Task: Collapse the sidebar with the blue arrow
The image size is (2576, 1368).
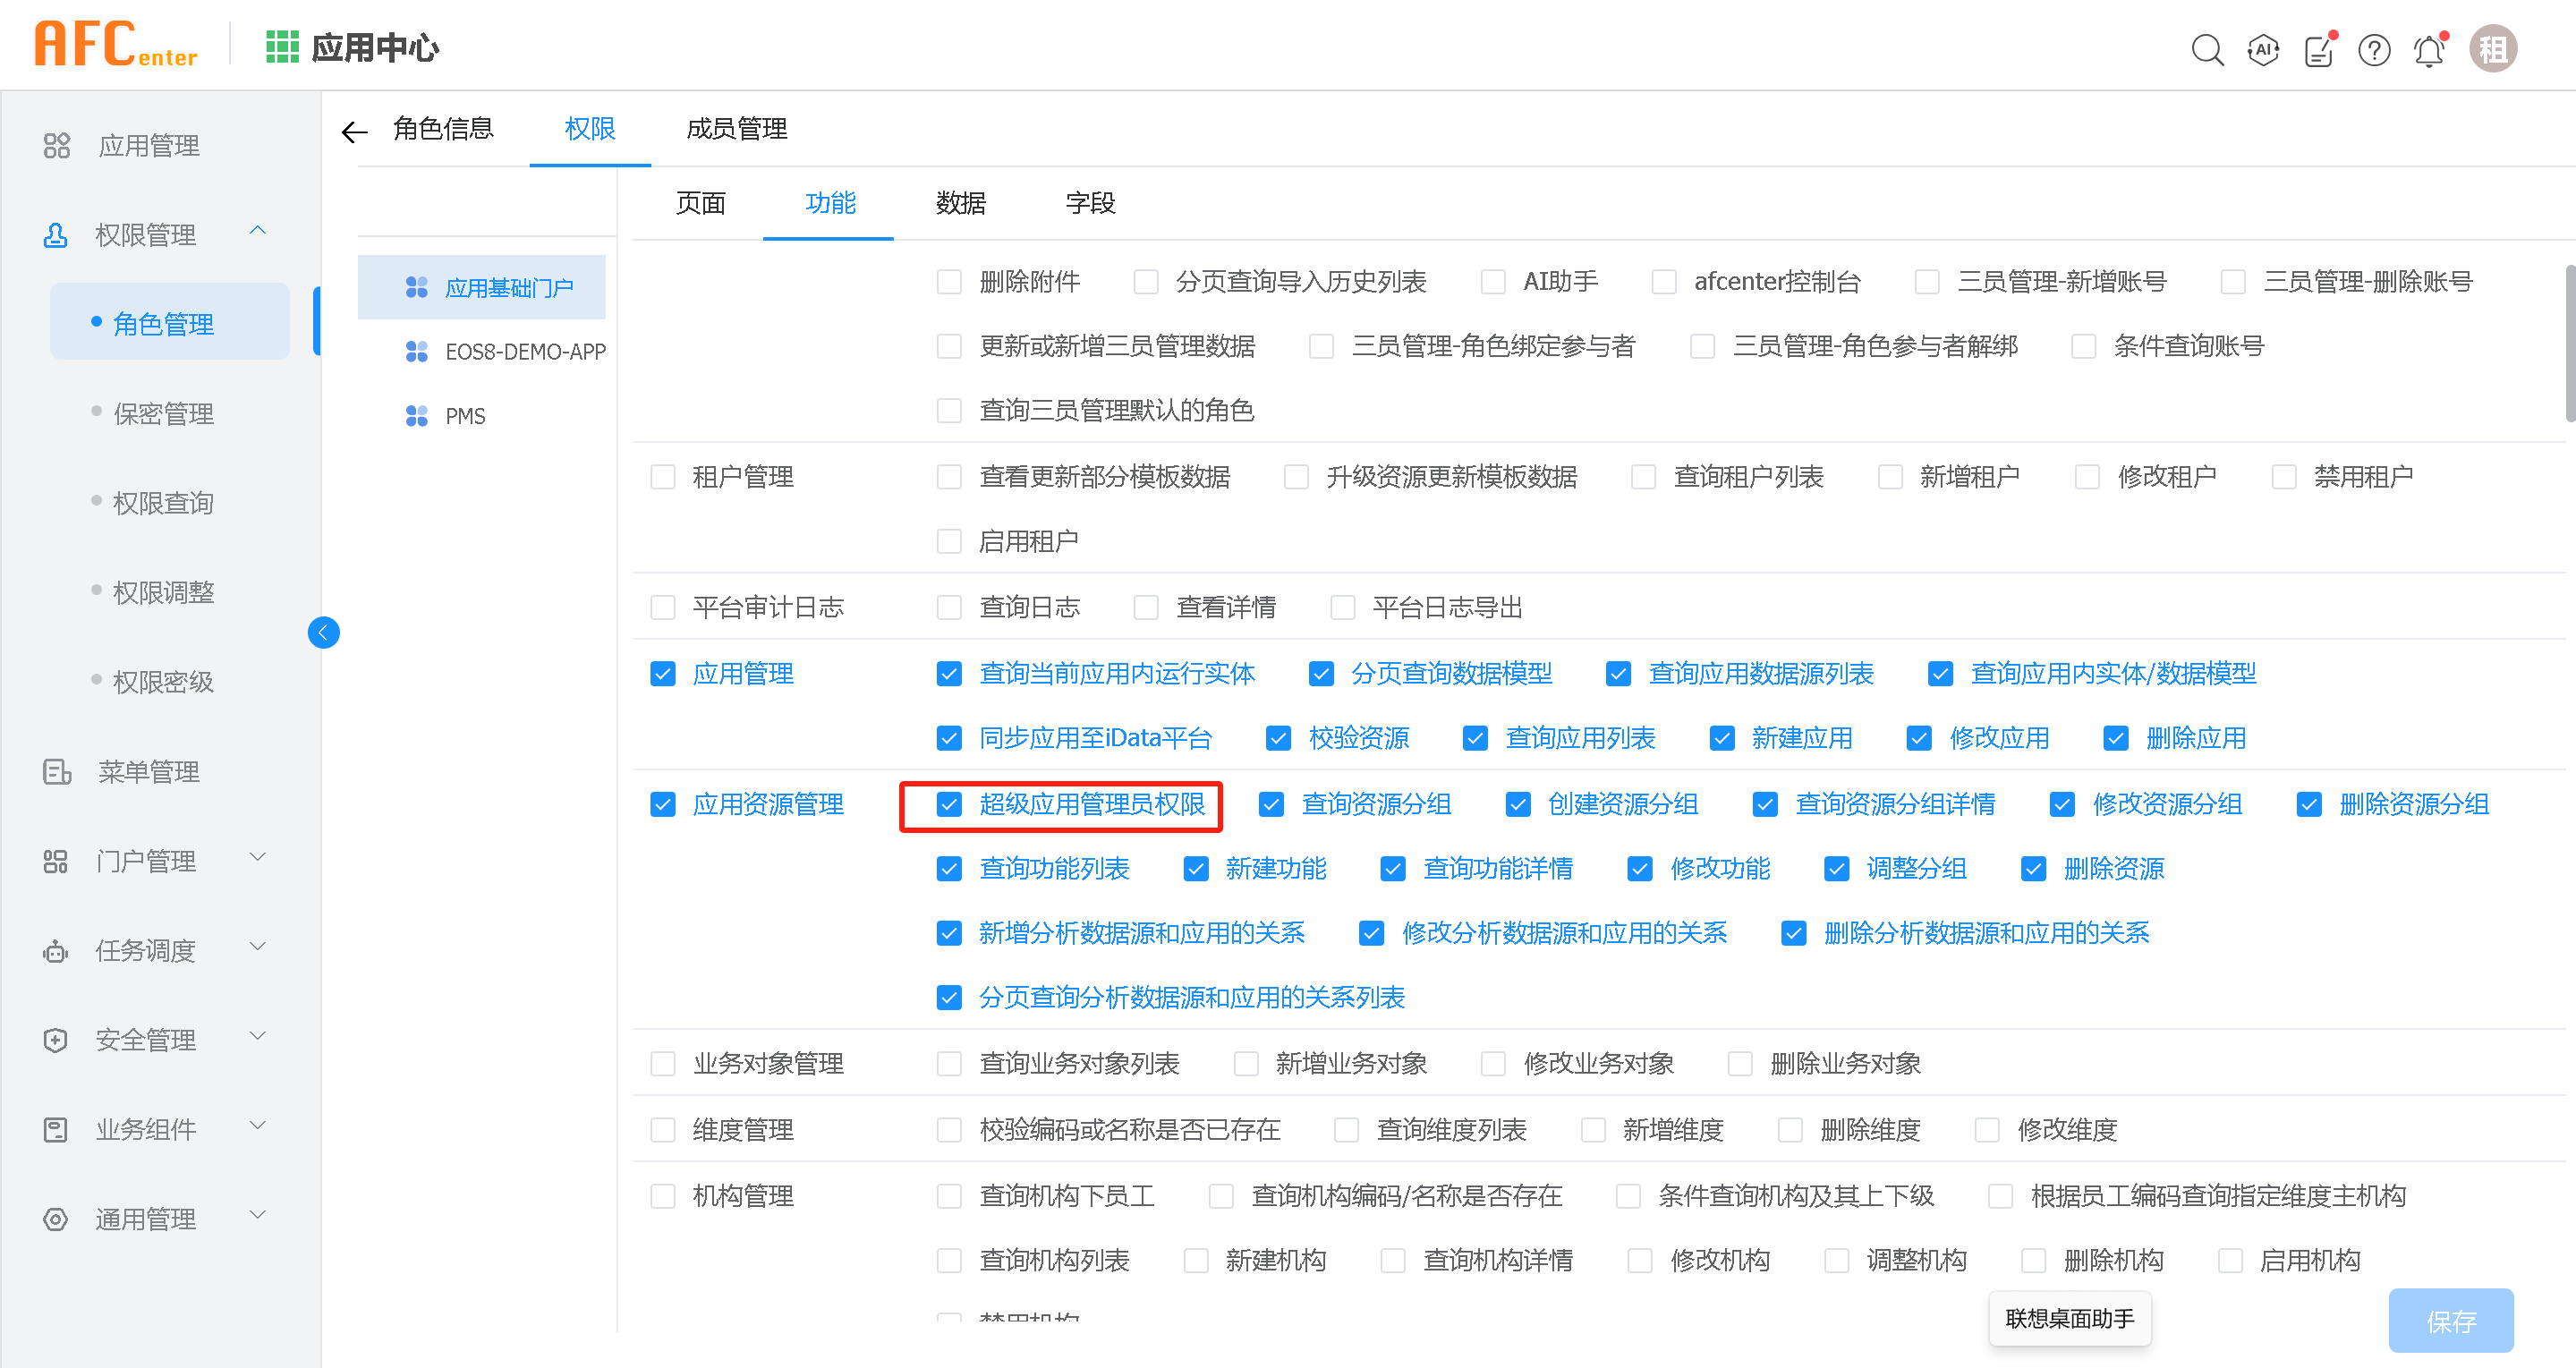Action: (323, 632)
